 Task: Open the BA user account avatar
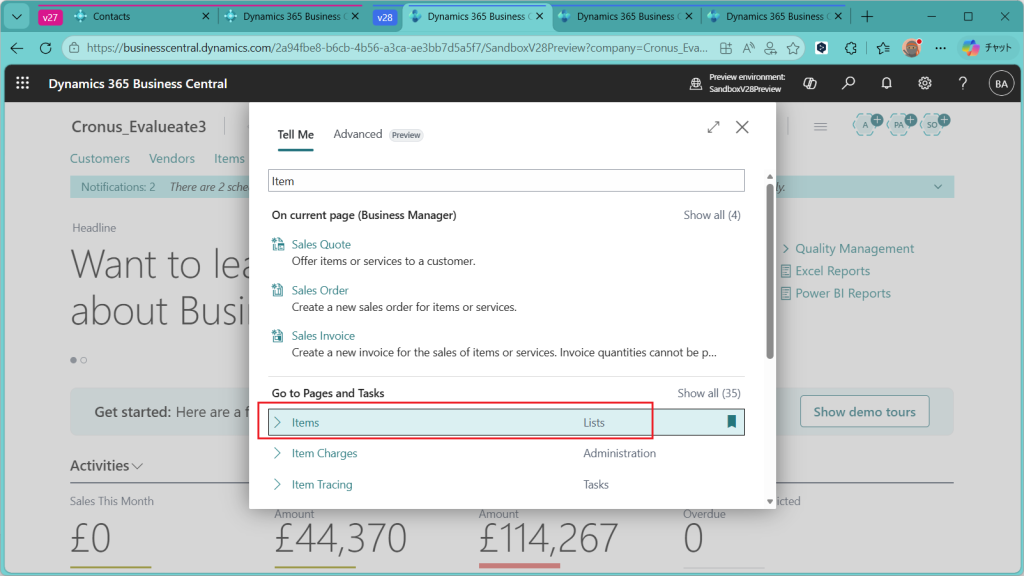pos(1000,84)
